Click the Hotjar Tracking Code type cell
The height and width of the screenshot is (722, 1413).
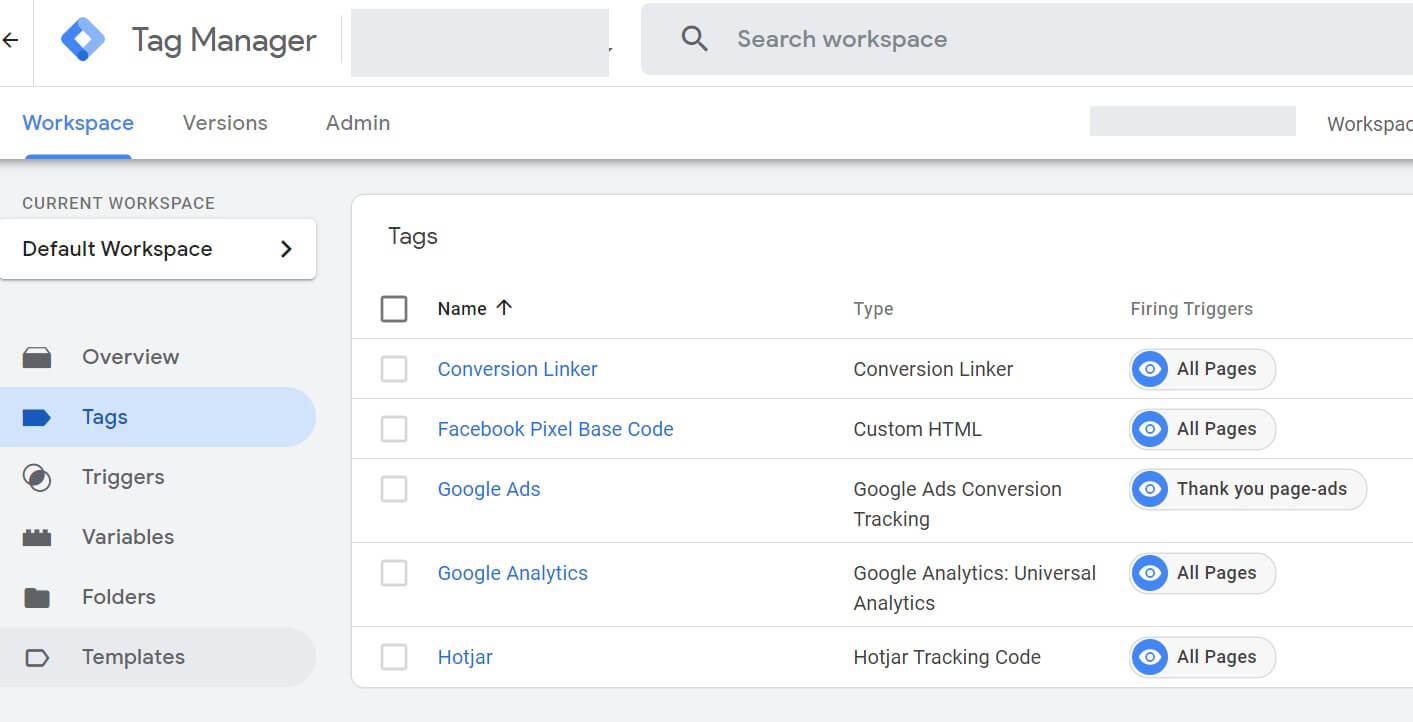point(947,657)
